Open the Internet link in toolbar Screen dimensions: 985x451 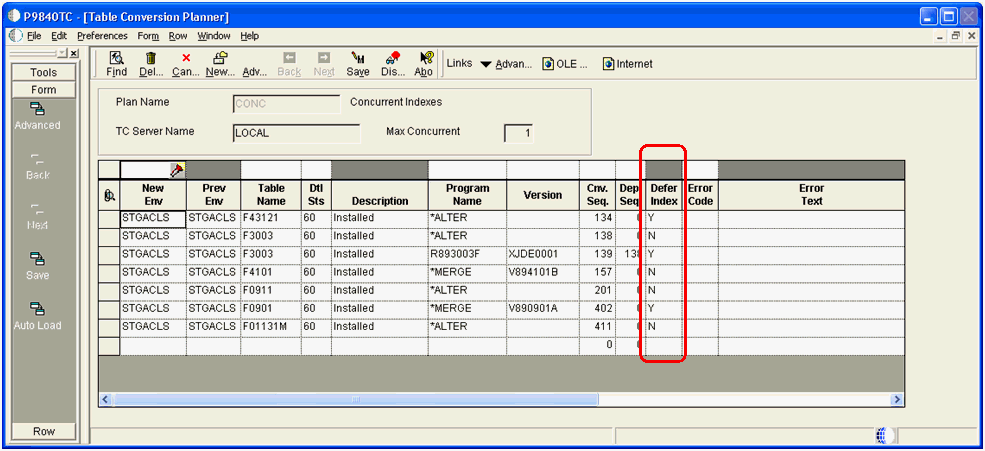[627, 64]
